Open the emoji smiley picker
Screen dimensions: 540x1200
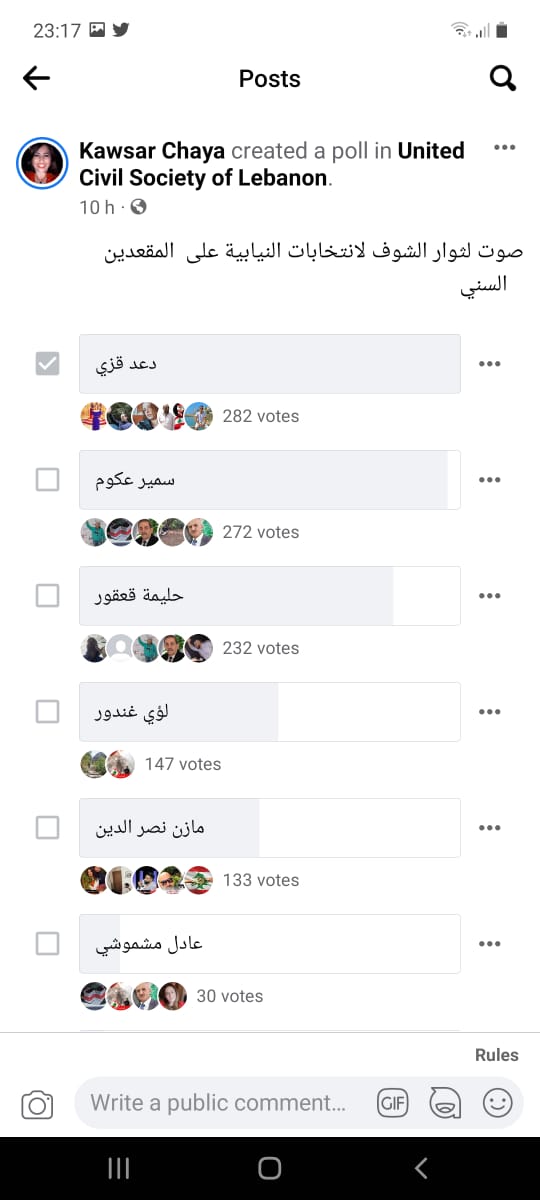[497, 1103]
